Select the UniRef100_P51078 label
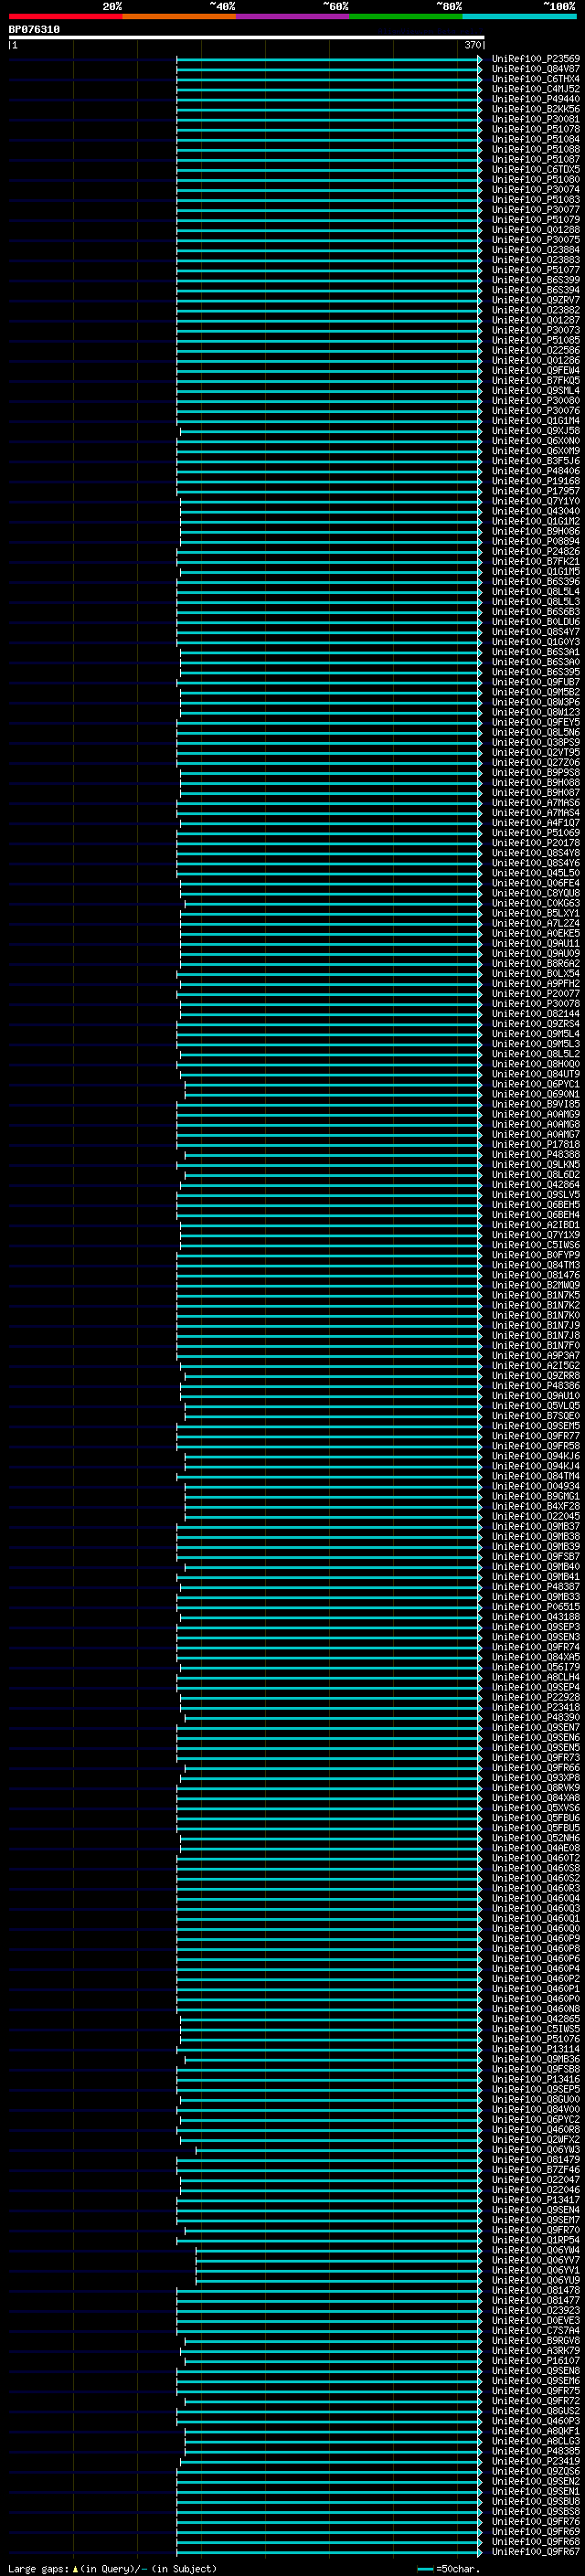This screenshot has height=2576, width=585. click(536, 129)
